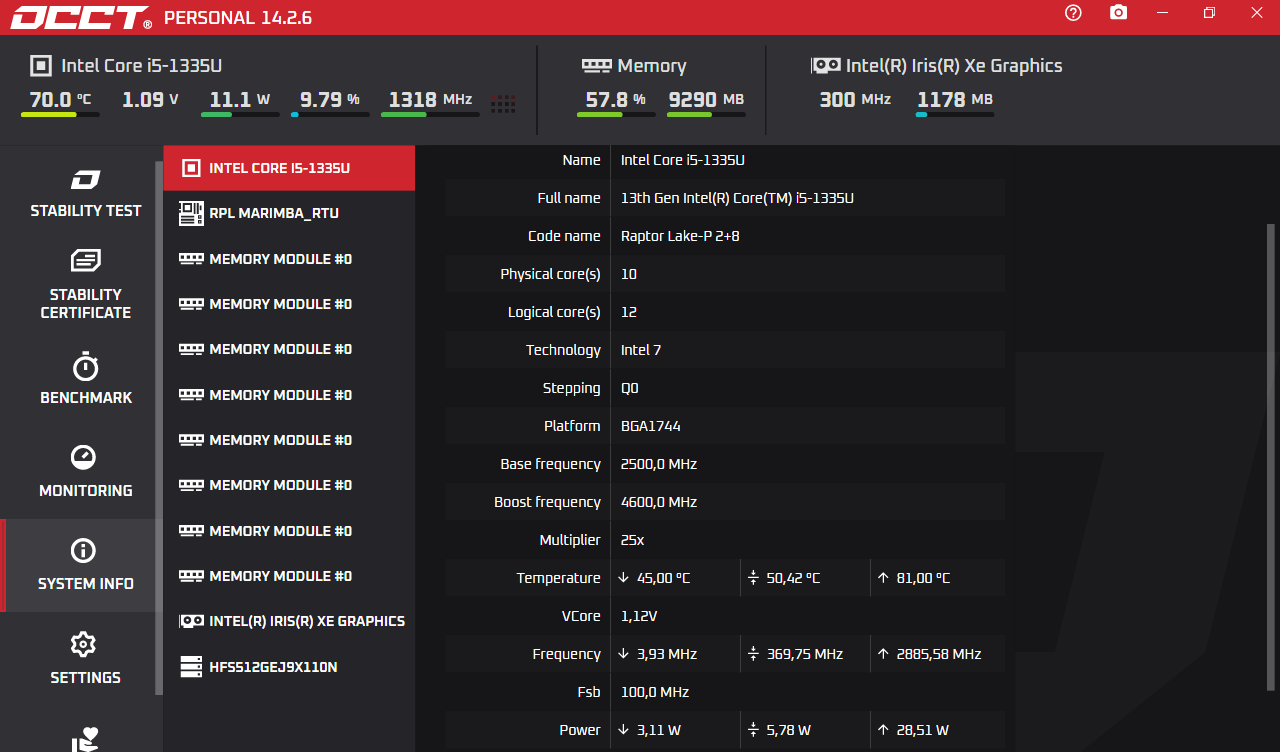
Task: Click the VCore value 1,12V
Action: pyautogui.click(x=639, y=616)
